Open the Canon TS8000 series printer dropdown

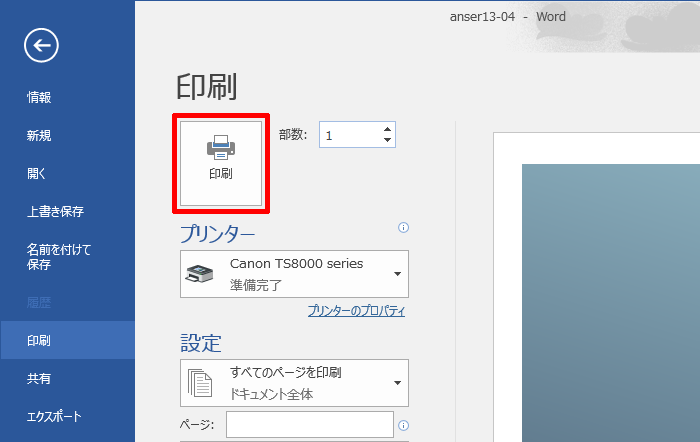click(x=294, y=274)
